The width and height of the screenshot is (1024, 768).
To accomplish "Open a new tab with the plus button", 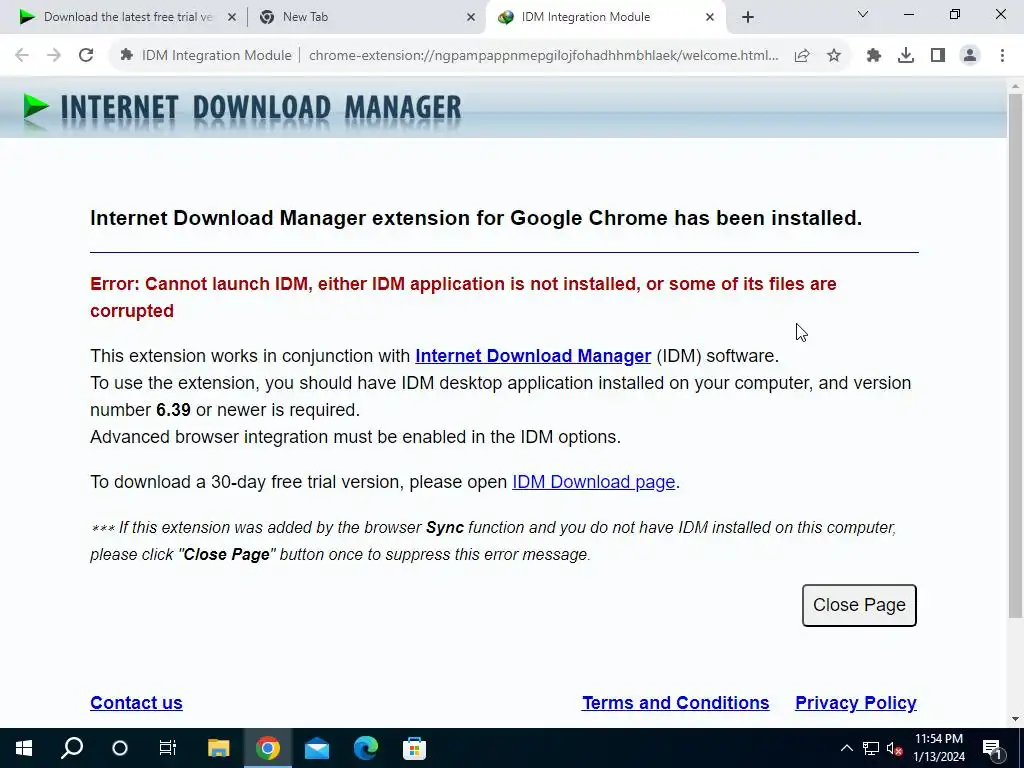I will [748, 18].
